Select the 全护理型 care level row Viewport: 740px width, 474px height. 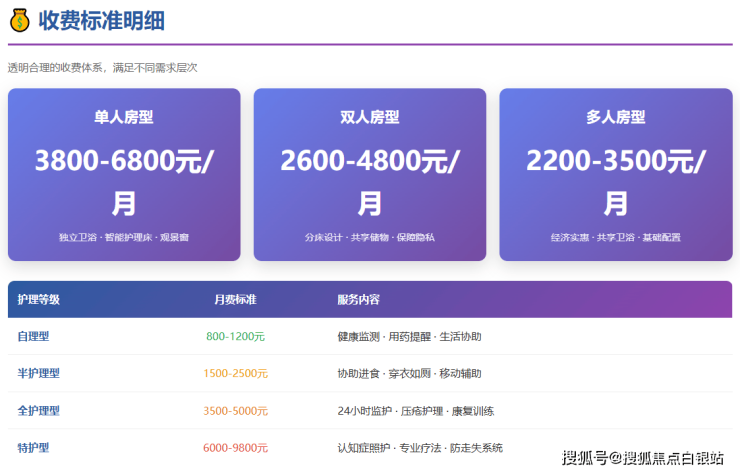click(39, 410)
